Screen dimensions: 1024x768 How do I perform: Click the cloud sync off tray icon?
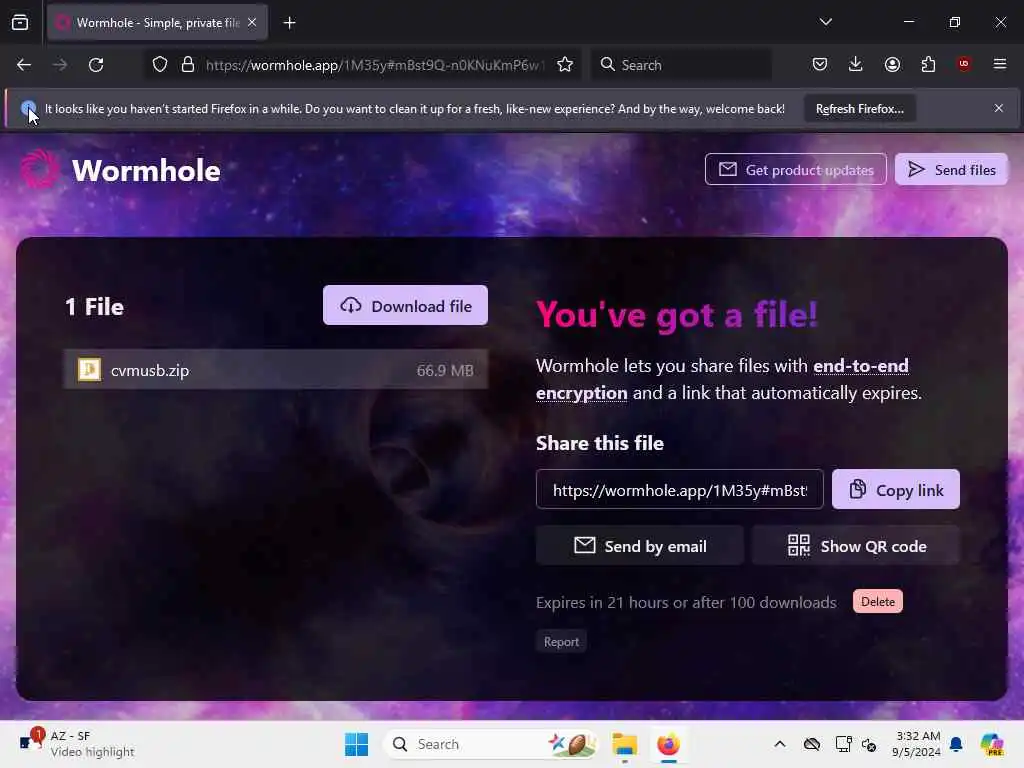coord(812,744)
